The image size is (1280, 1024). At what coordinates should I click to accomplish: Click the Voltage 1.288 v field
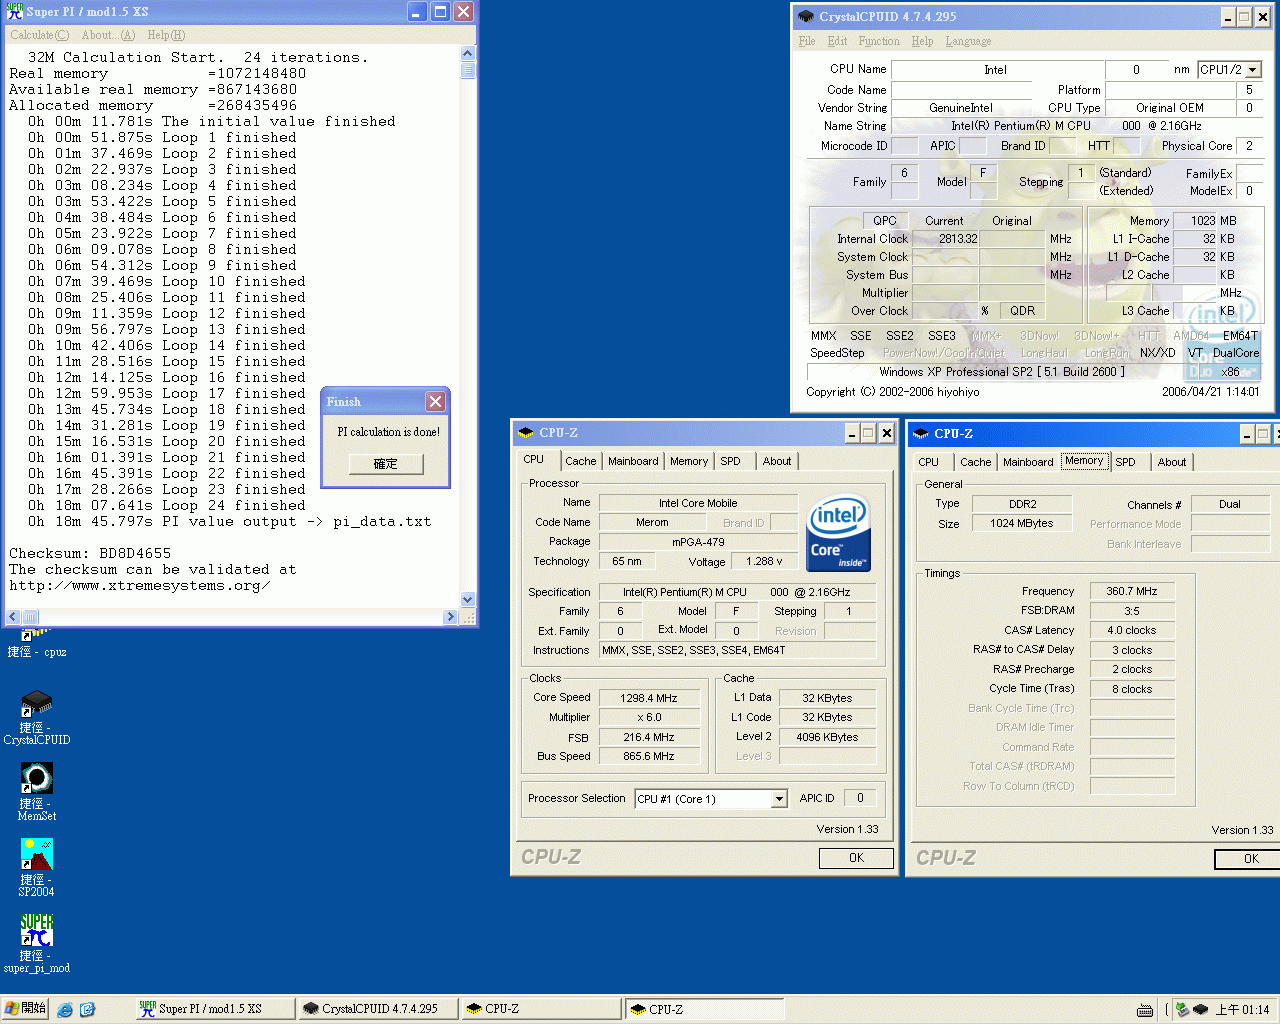click(x=765, y=562)
